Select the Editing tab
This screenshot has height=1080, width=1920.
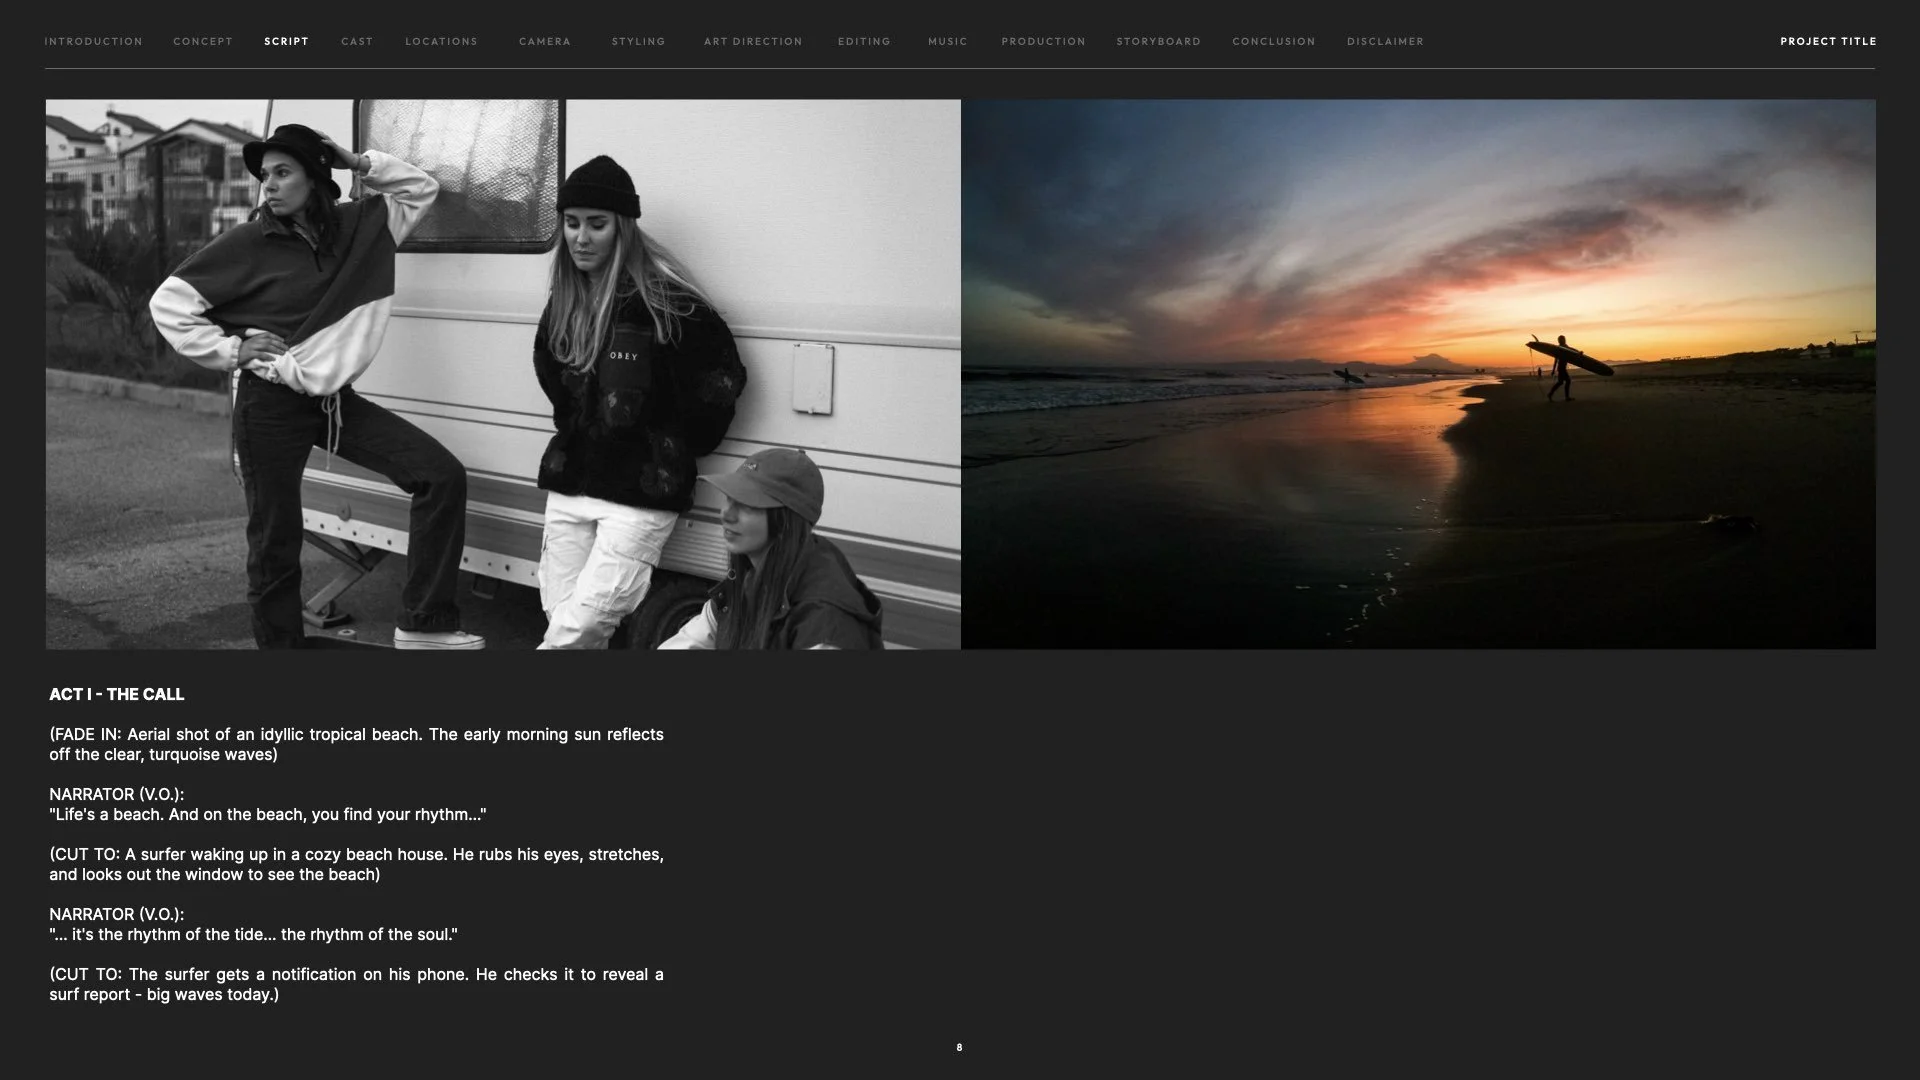(x=864, y=41)
